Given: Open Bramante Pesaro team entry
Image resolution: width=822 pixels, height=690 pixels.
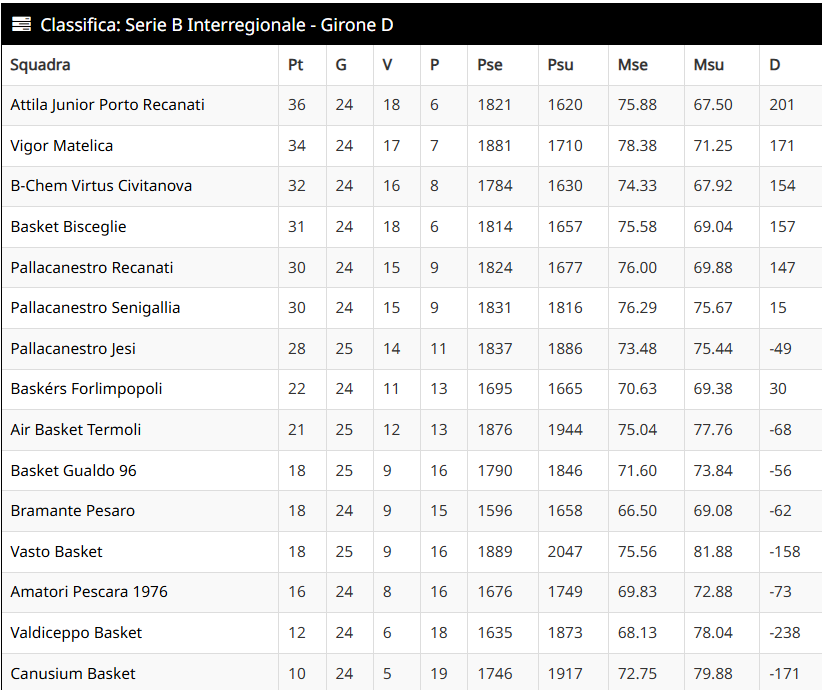Looking at the screenshot, I should (x=72, y=511).
